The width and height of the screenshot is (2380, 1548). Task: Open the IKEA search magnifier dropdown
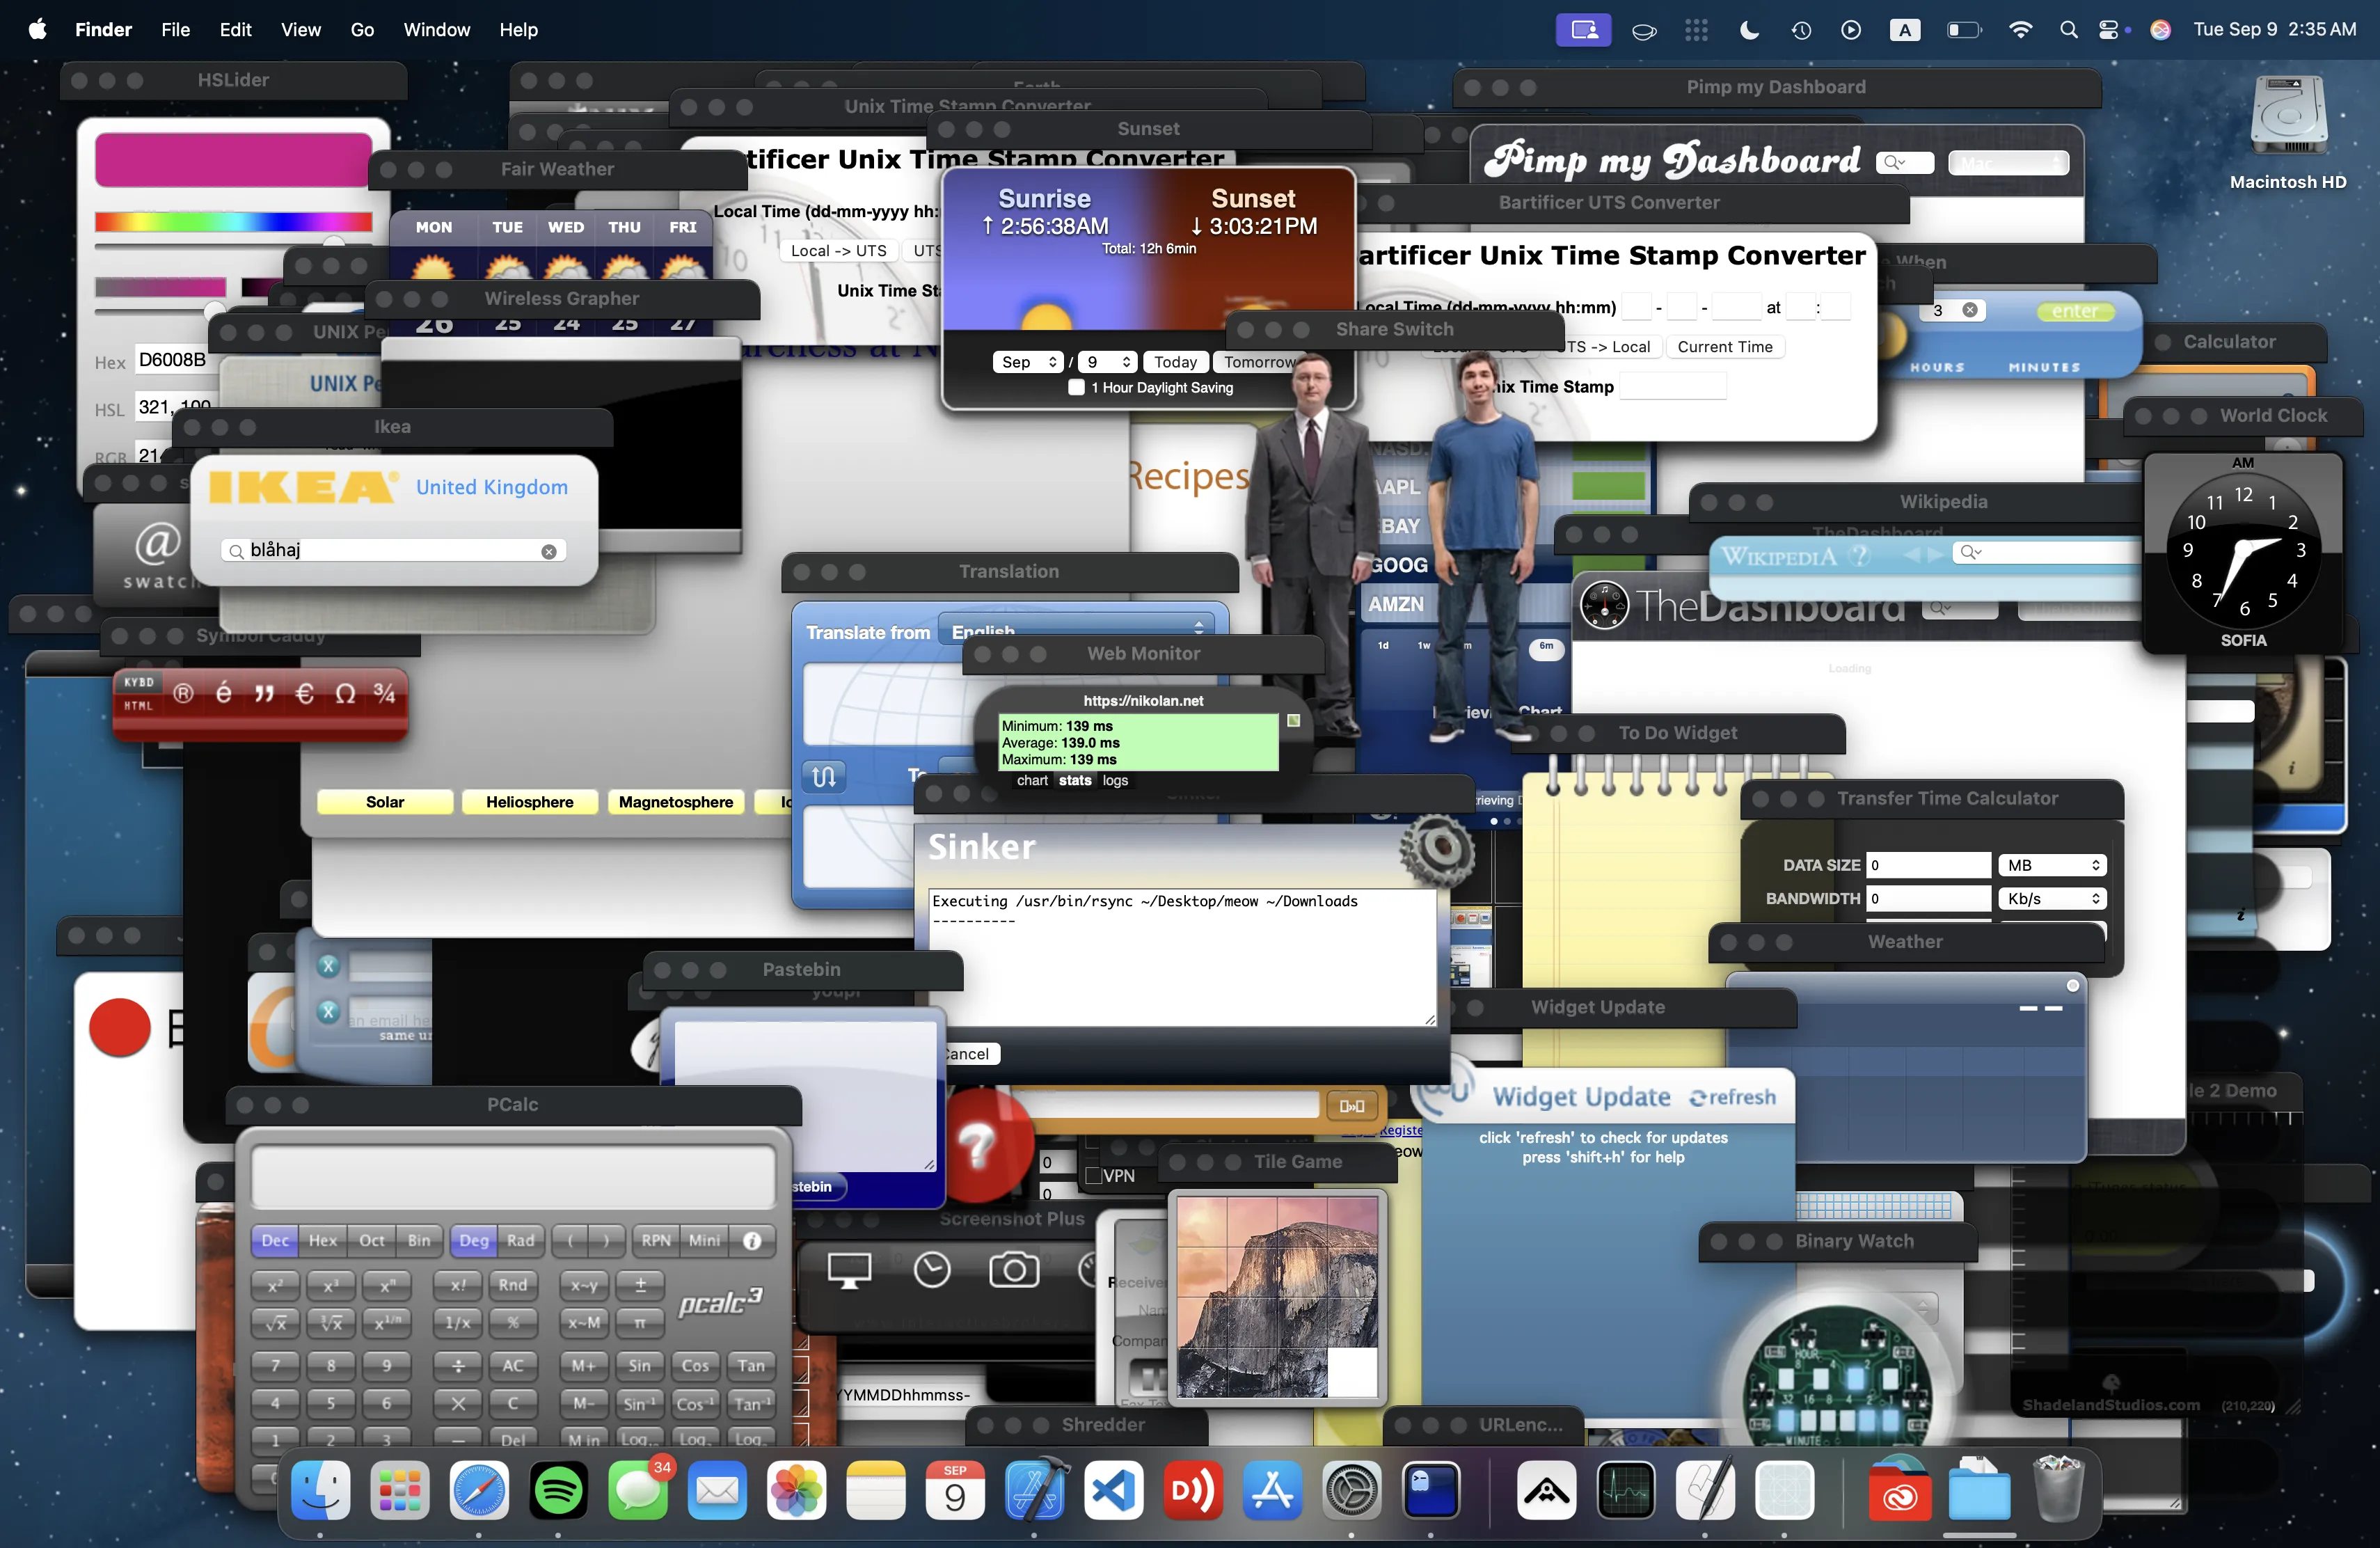pos(236,551)
